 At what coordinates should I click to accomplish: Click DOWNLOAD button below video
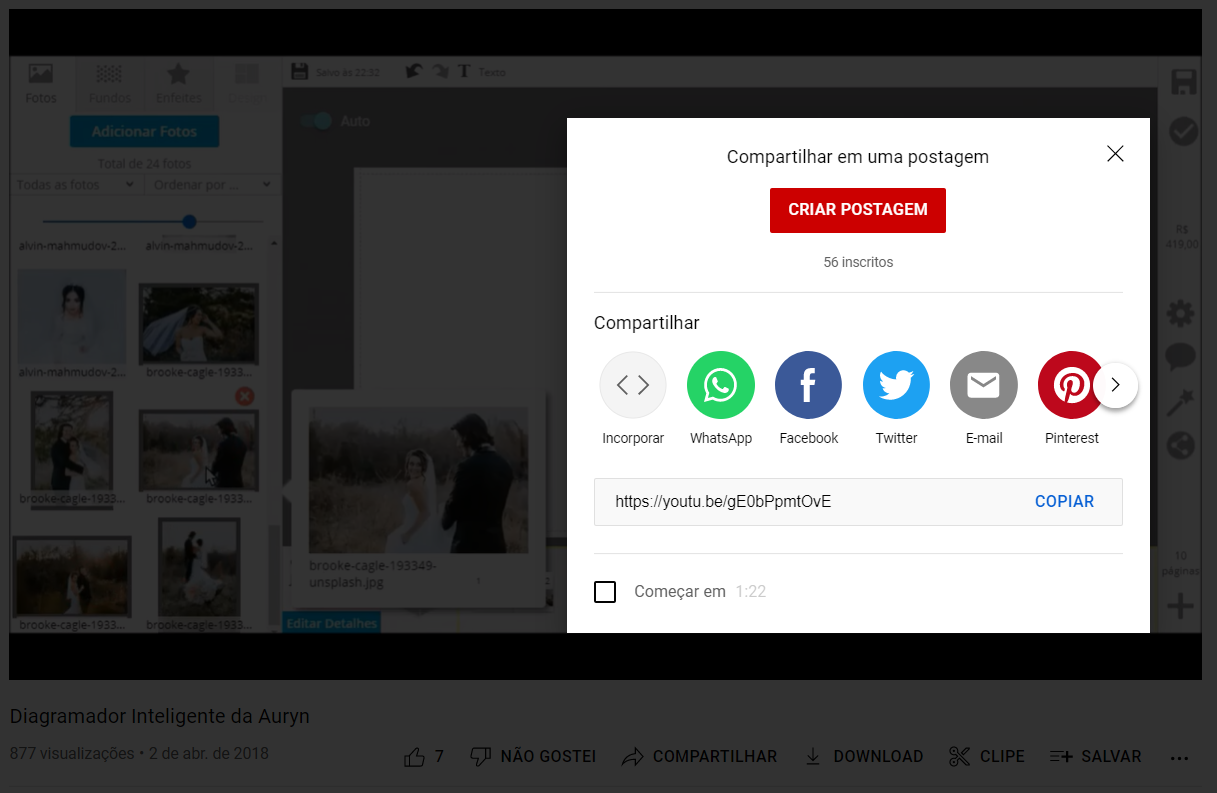(x=864, y=757)
